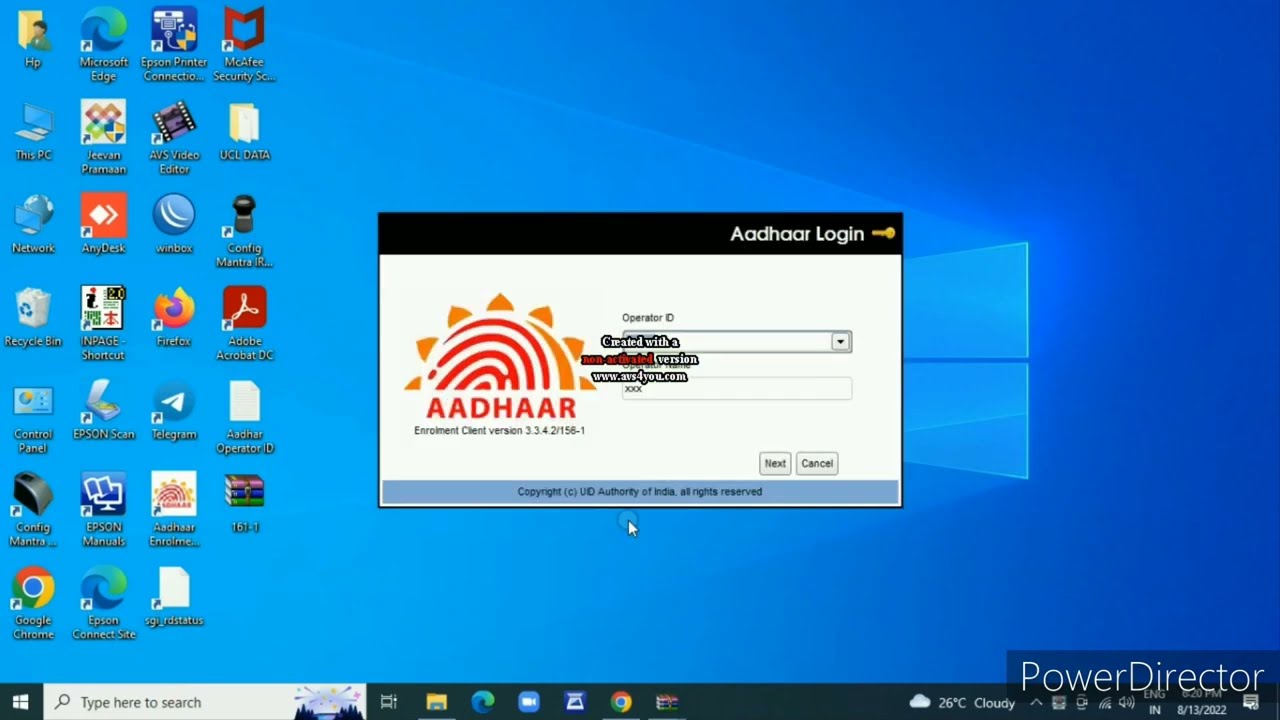
Task: Launch winbox desktop shortcut
Action: coord(174,224)
